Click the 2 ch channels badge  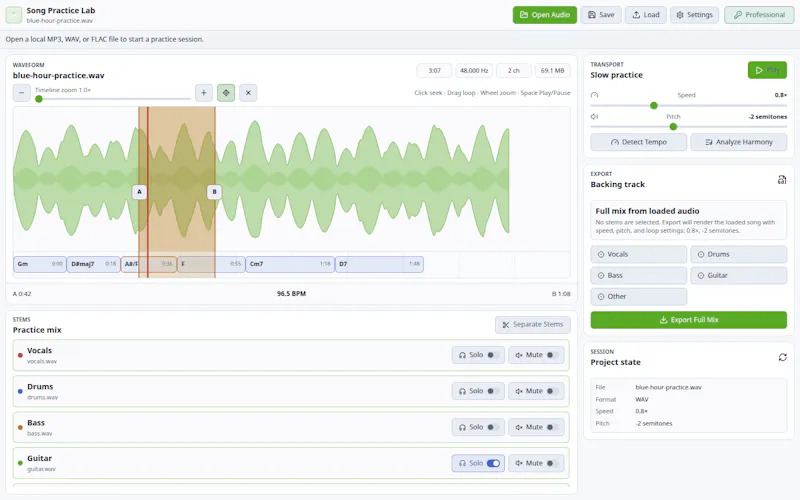point(513,70)
